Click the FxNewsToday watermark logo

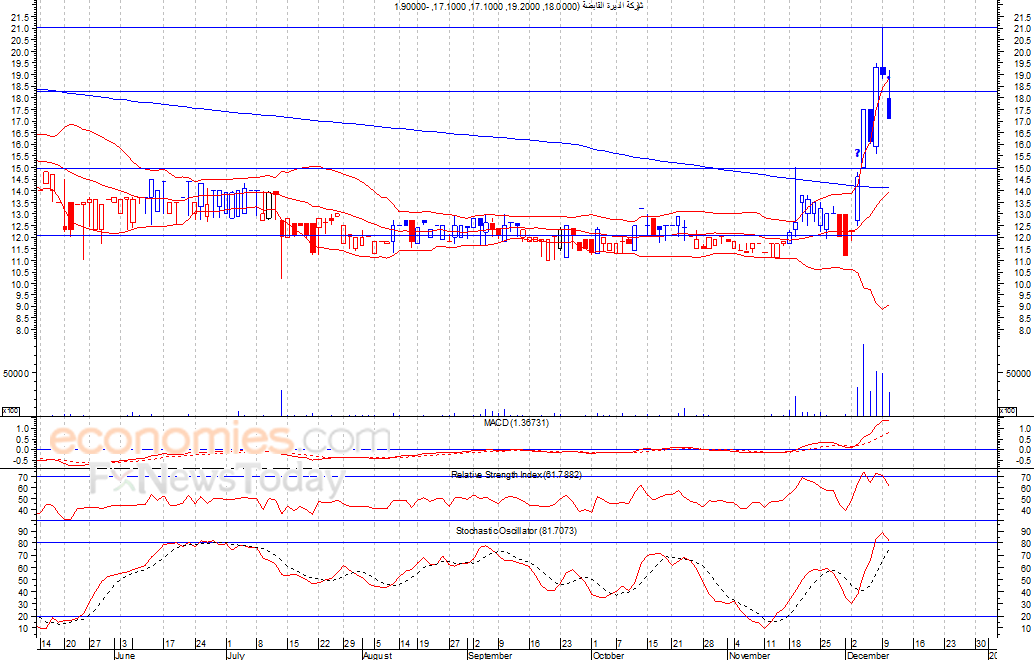click(216, 481)
